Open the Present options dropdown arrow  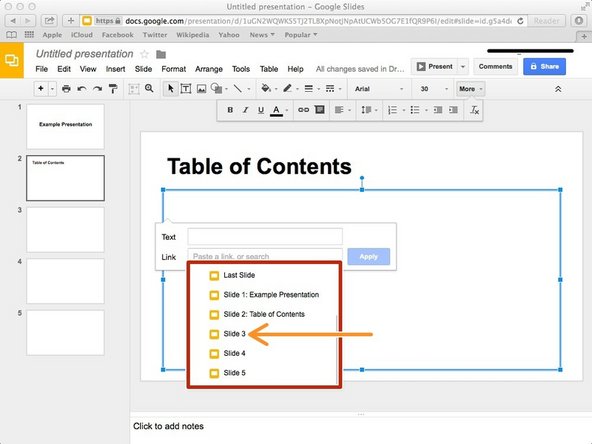(x=463, y=66)
